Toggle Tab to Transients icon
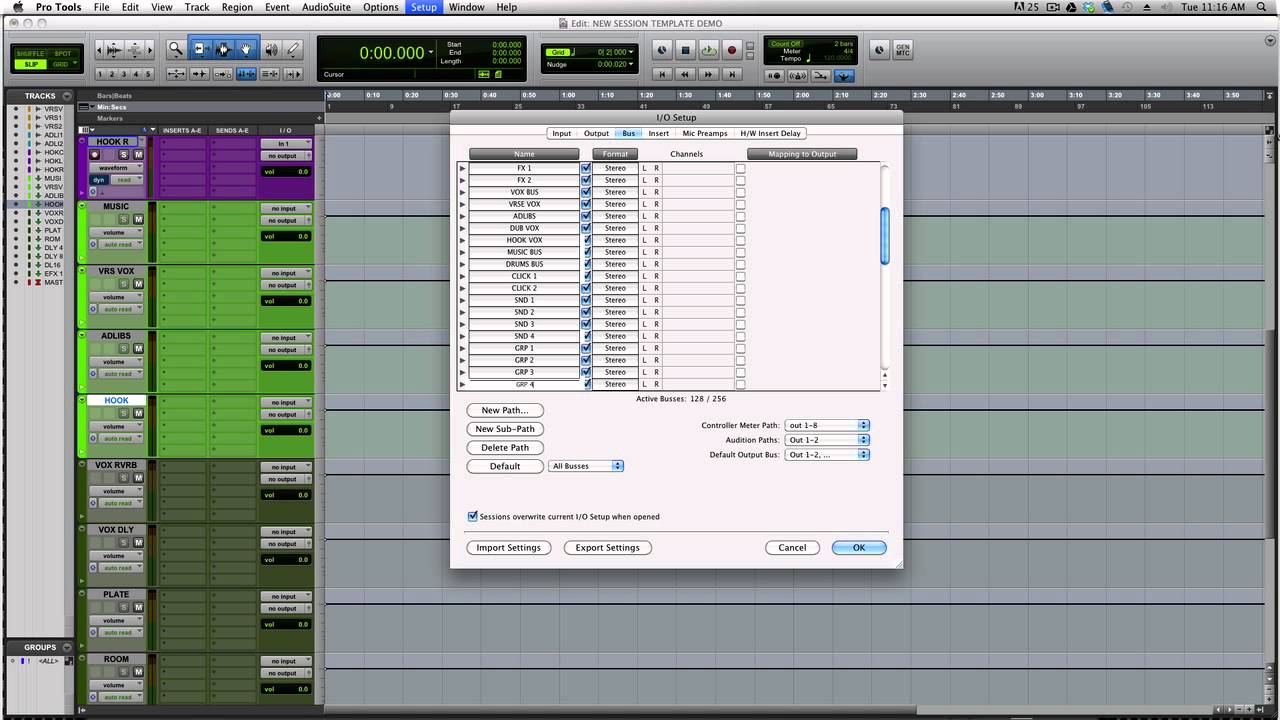The image size is (1280, 720). pos(199,74)
